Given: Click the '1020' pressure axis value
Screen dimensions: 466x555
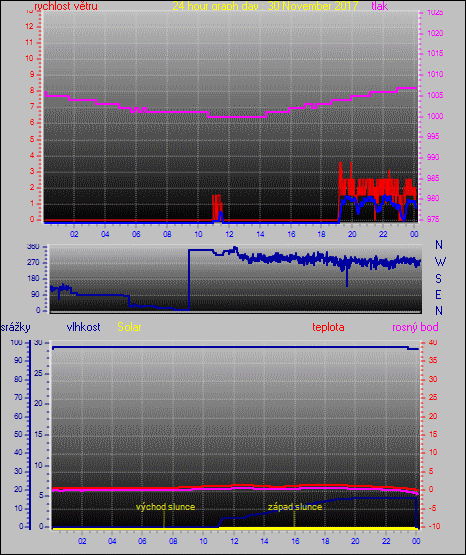Looking at the screenshot, I should click(435, 33).
